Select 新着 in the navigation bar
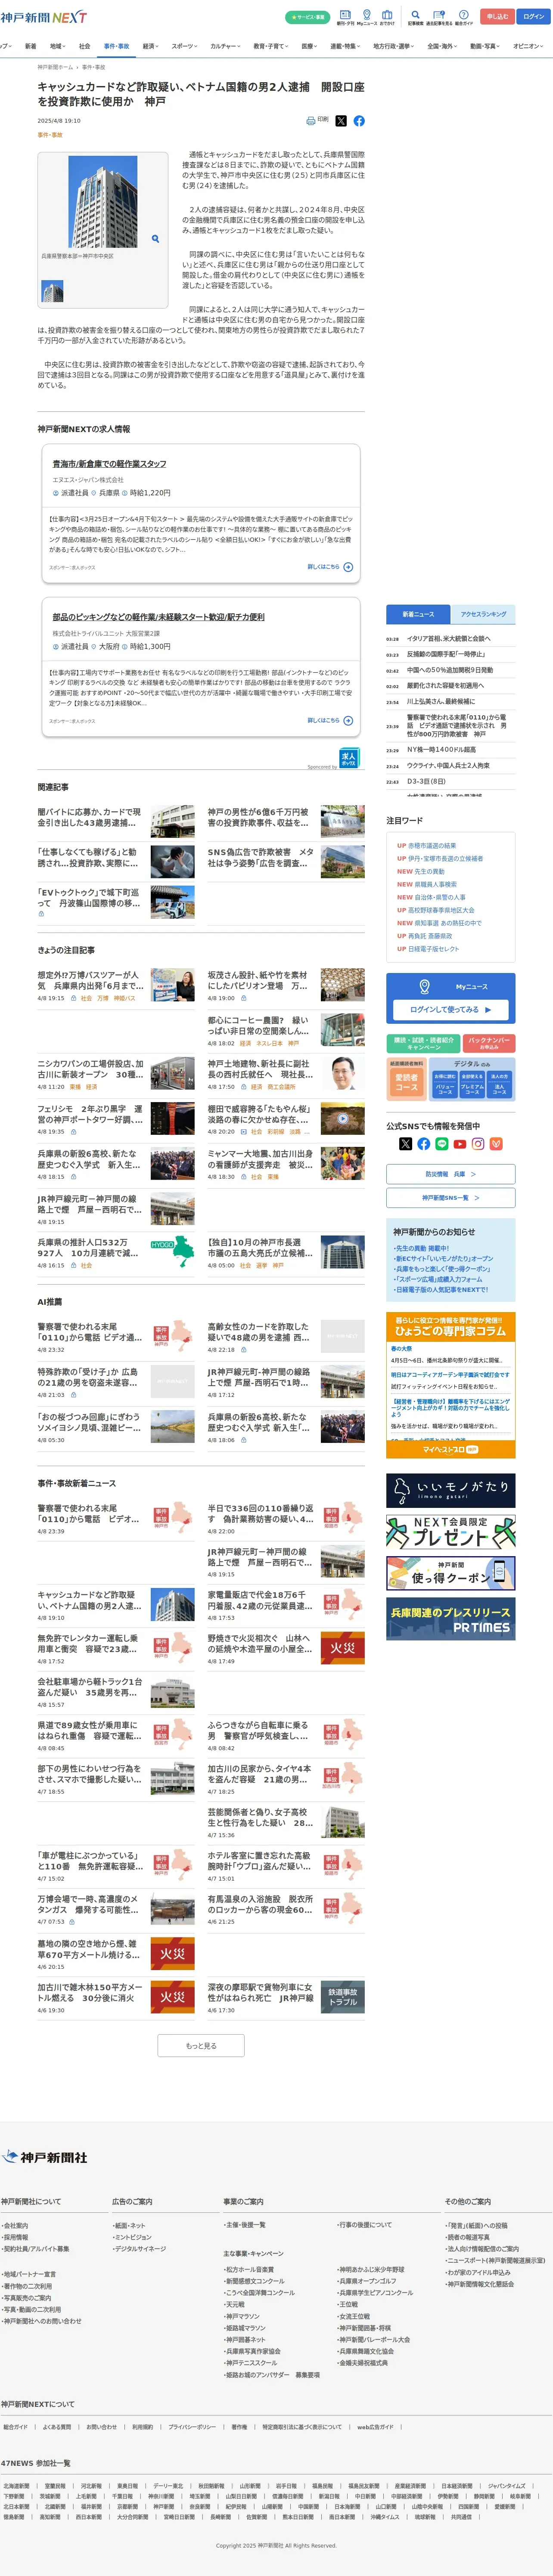The image size is (553, 2576). click(30, 46)
